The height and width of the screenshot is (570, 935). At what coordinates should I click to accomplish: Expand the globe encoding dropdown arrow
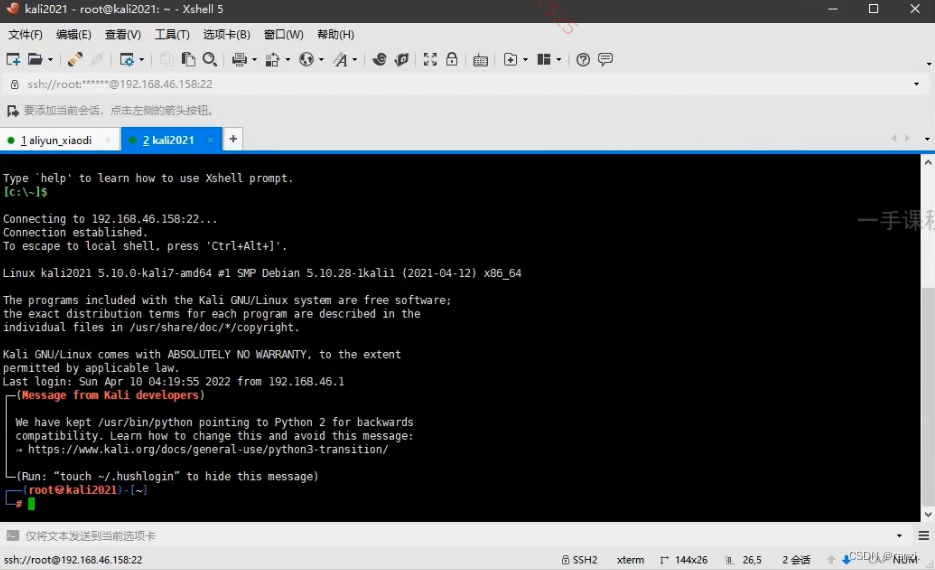321,60
